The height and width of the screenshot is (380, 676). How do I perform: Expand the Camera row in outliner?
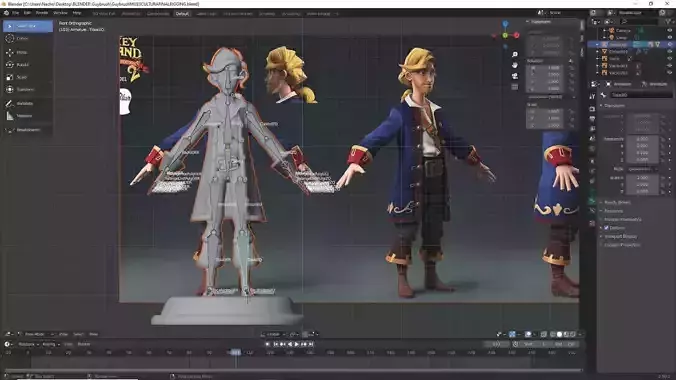[604, 31]
